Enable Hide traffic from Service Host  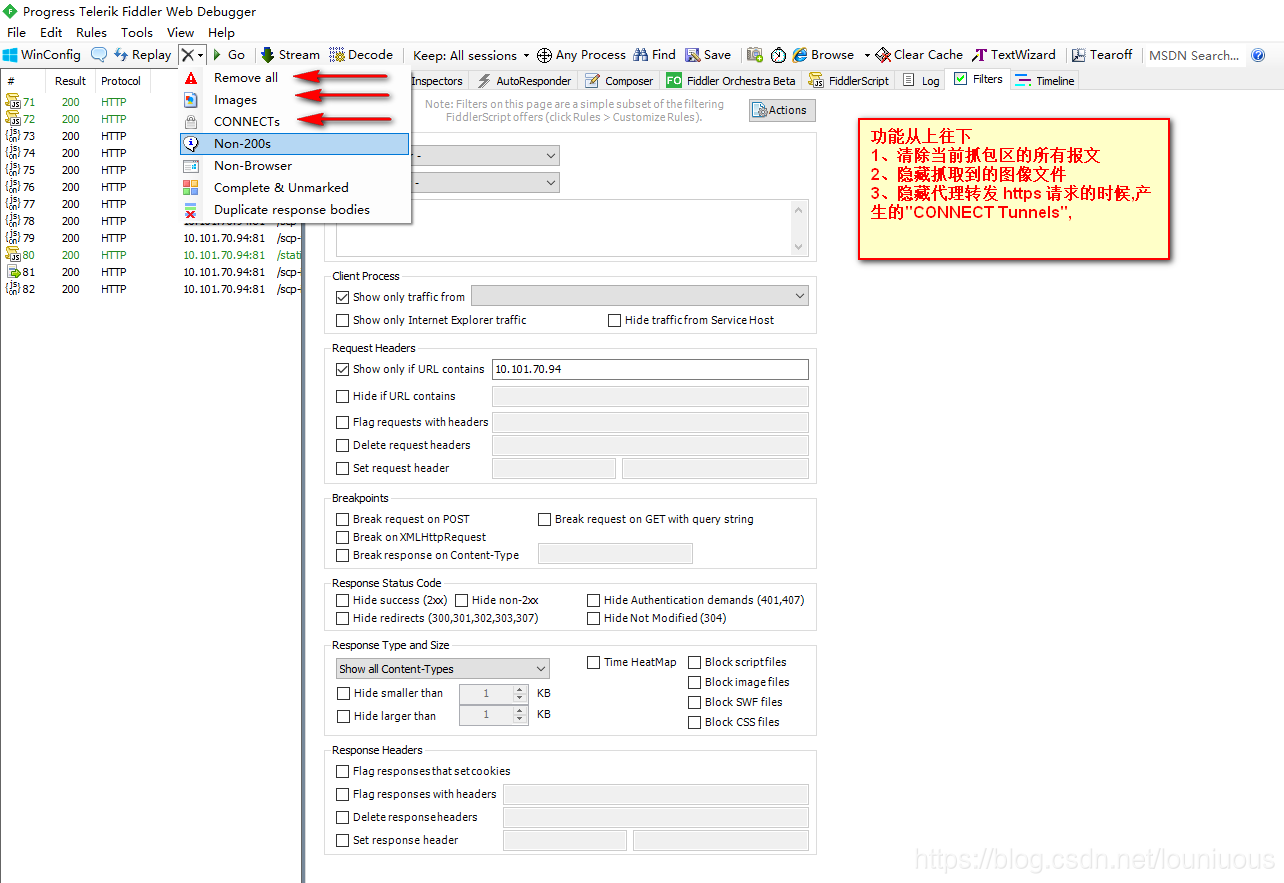(615, 320)
